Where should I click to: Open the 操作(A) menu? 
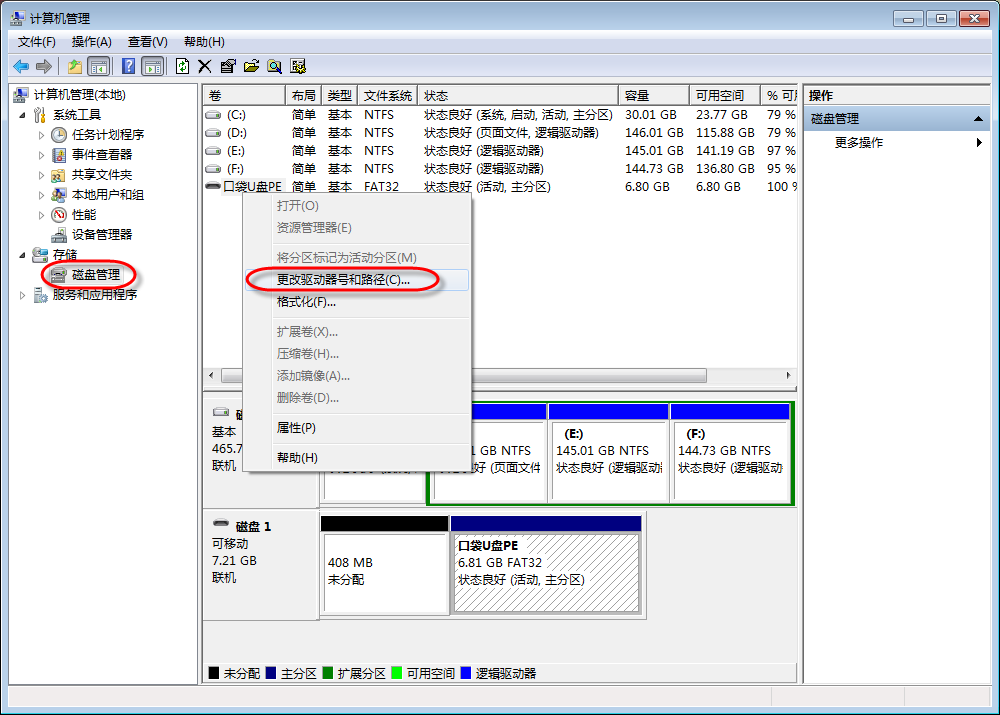pos(92,42)
